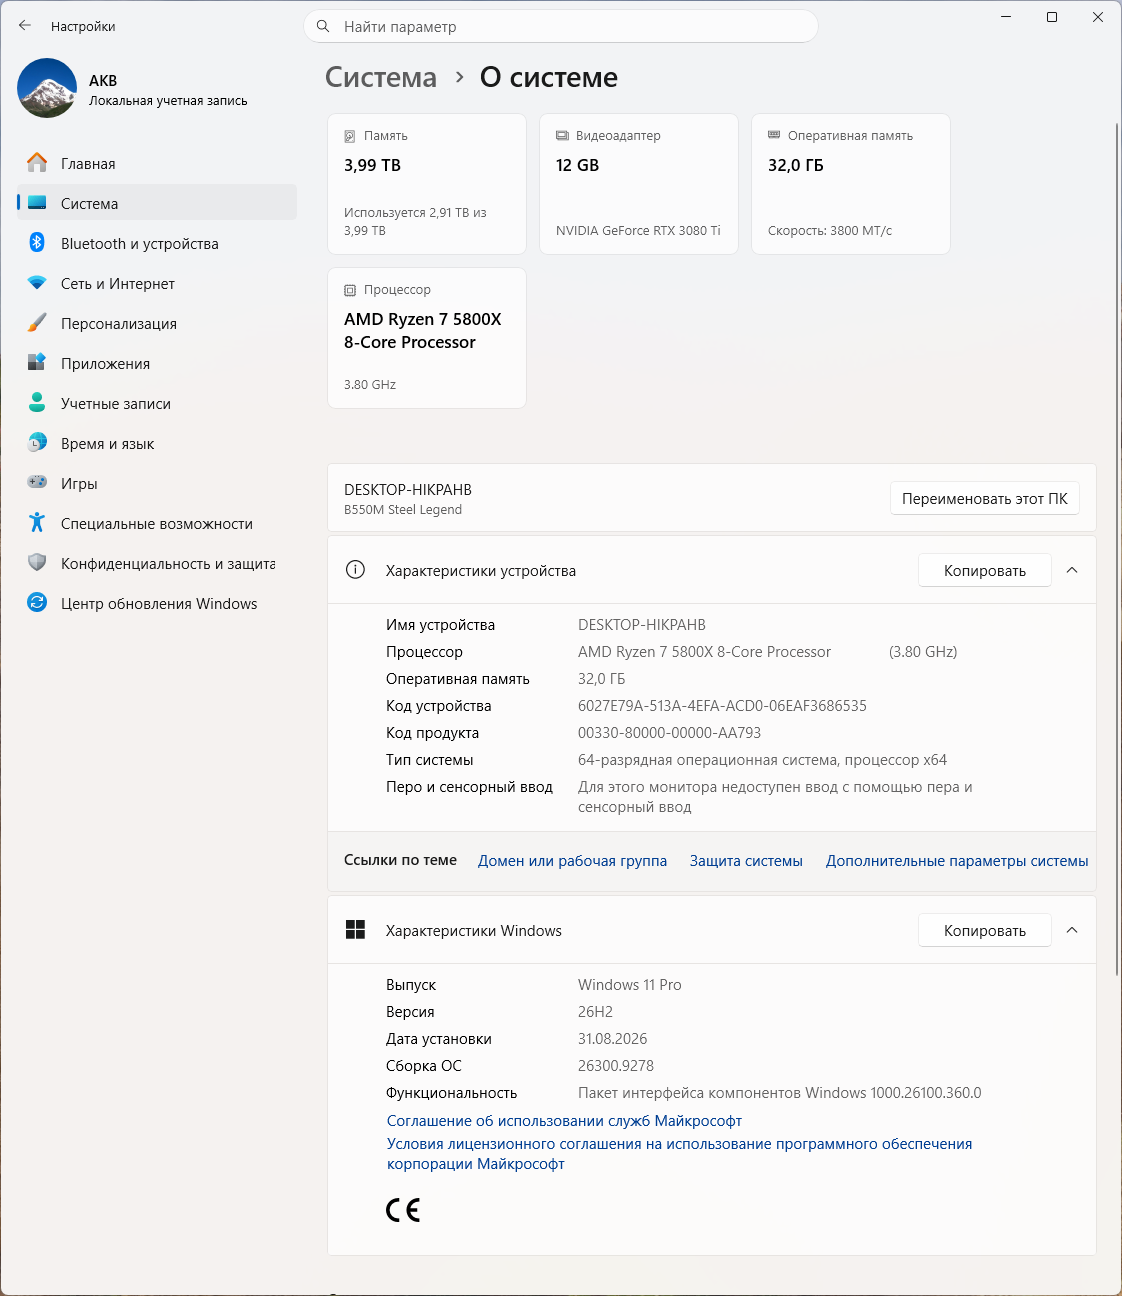
Task: Maximize the Settings window
Action: point(1052,17)
